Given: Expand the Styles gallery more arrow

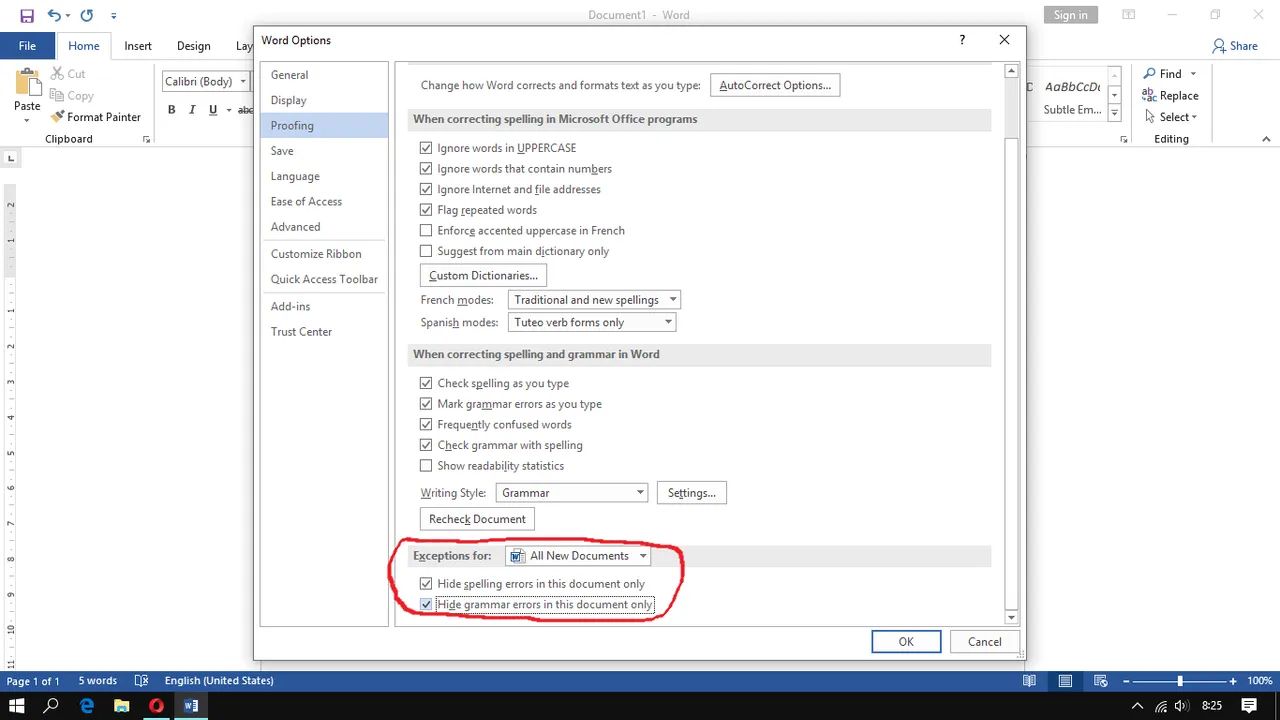Looking at the screenshot, I should (1115, 113).
